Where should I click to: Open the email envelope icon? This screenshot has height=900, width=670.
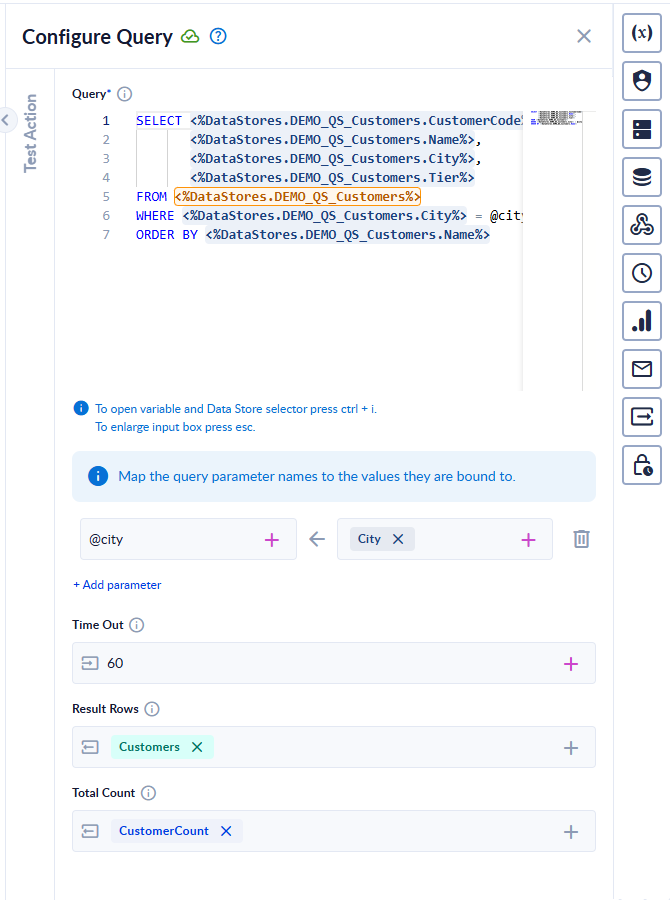(642, 368)
